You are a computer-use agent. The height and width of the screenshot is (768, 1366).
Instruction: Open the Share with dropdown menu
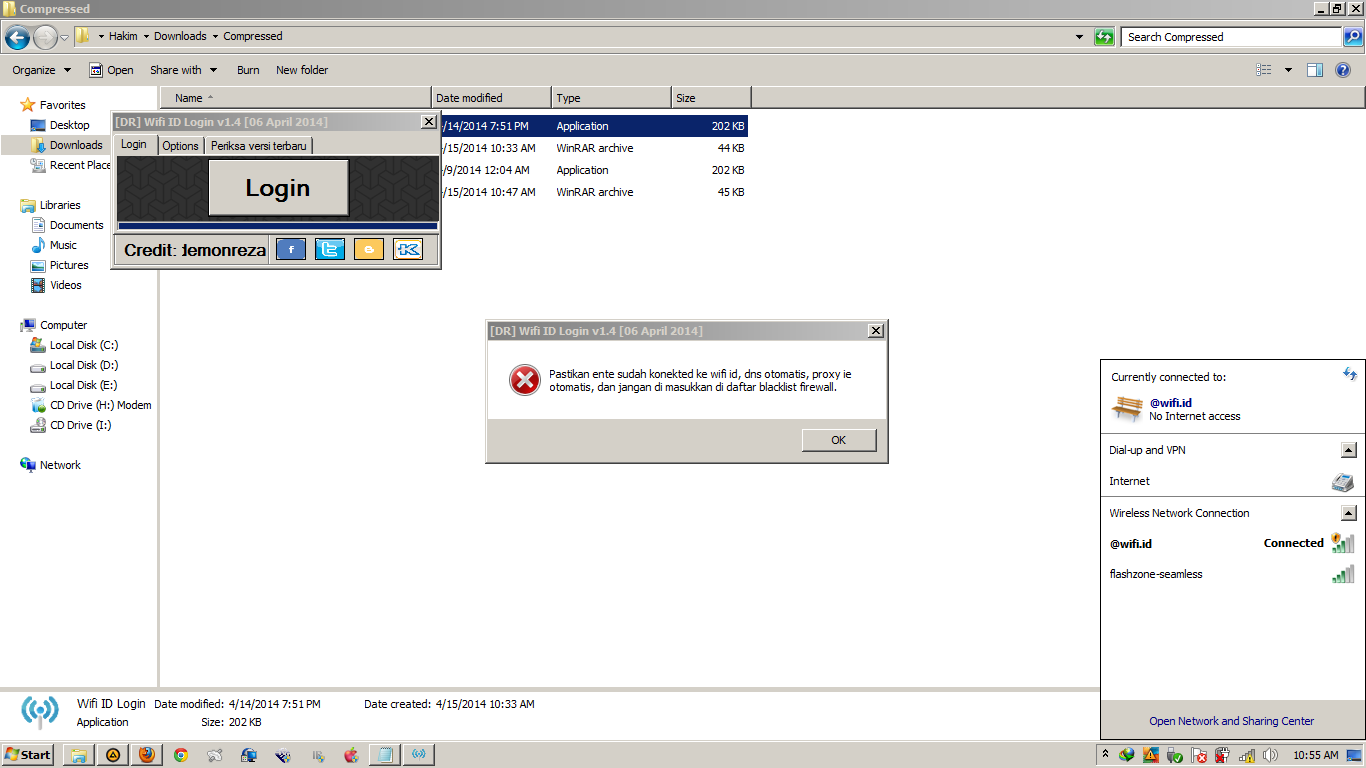[x=184, y=70]
